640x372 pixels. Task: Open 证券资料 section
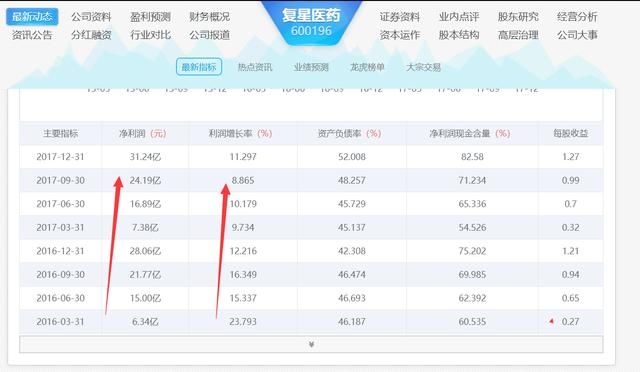(400, 17)
